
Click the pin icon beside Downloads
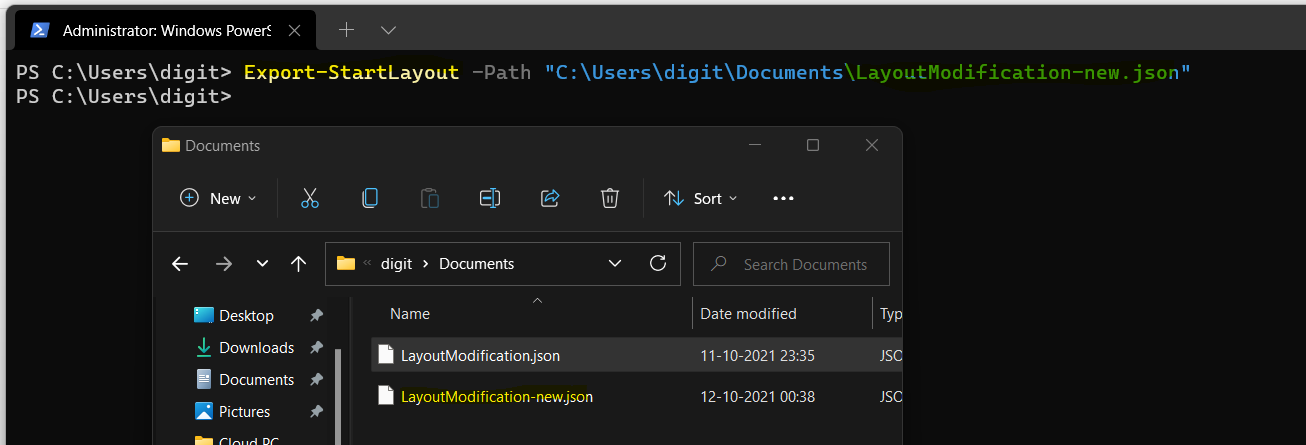click(x=316, y=347)
